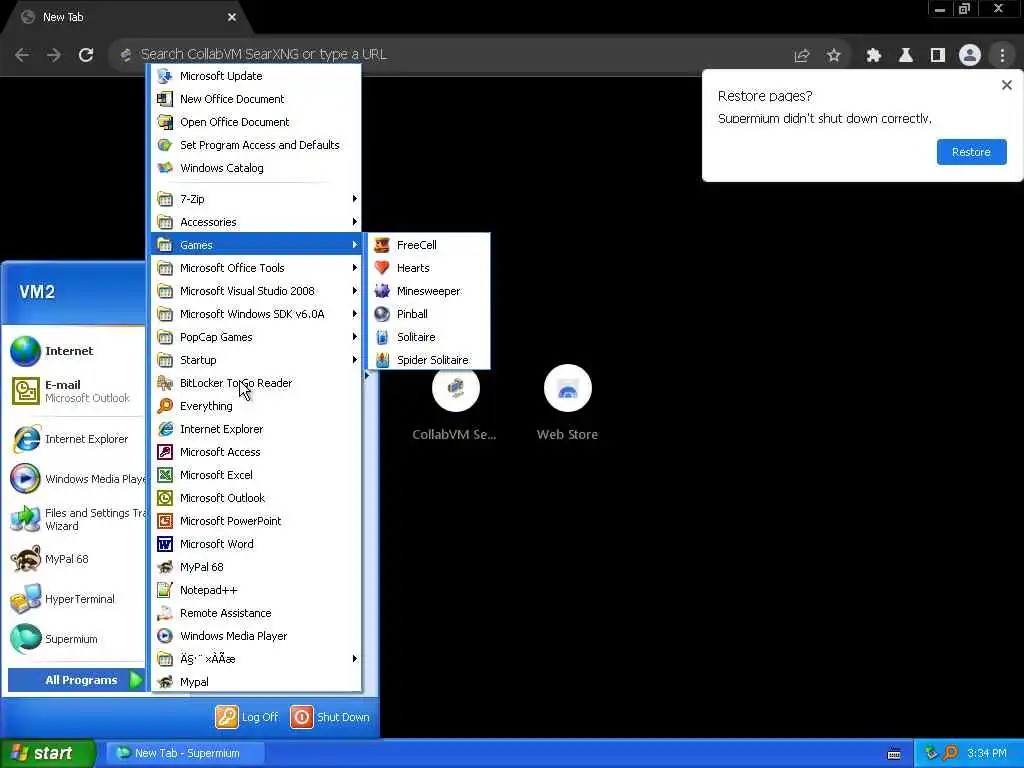Open Everything search program
Image resolution: width=1024 pixels, height=768 pixels.
256,406
